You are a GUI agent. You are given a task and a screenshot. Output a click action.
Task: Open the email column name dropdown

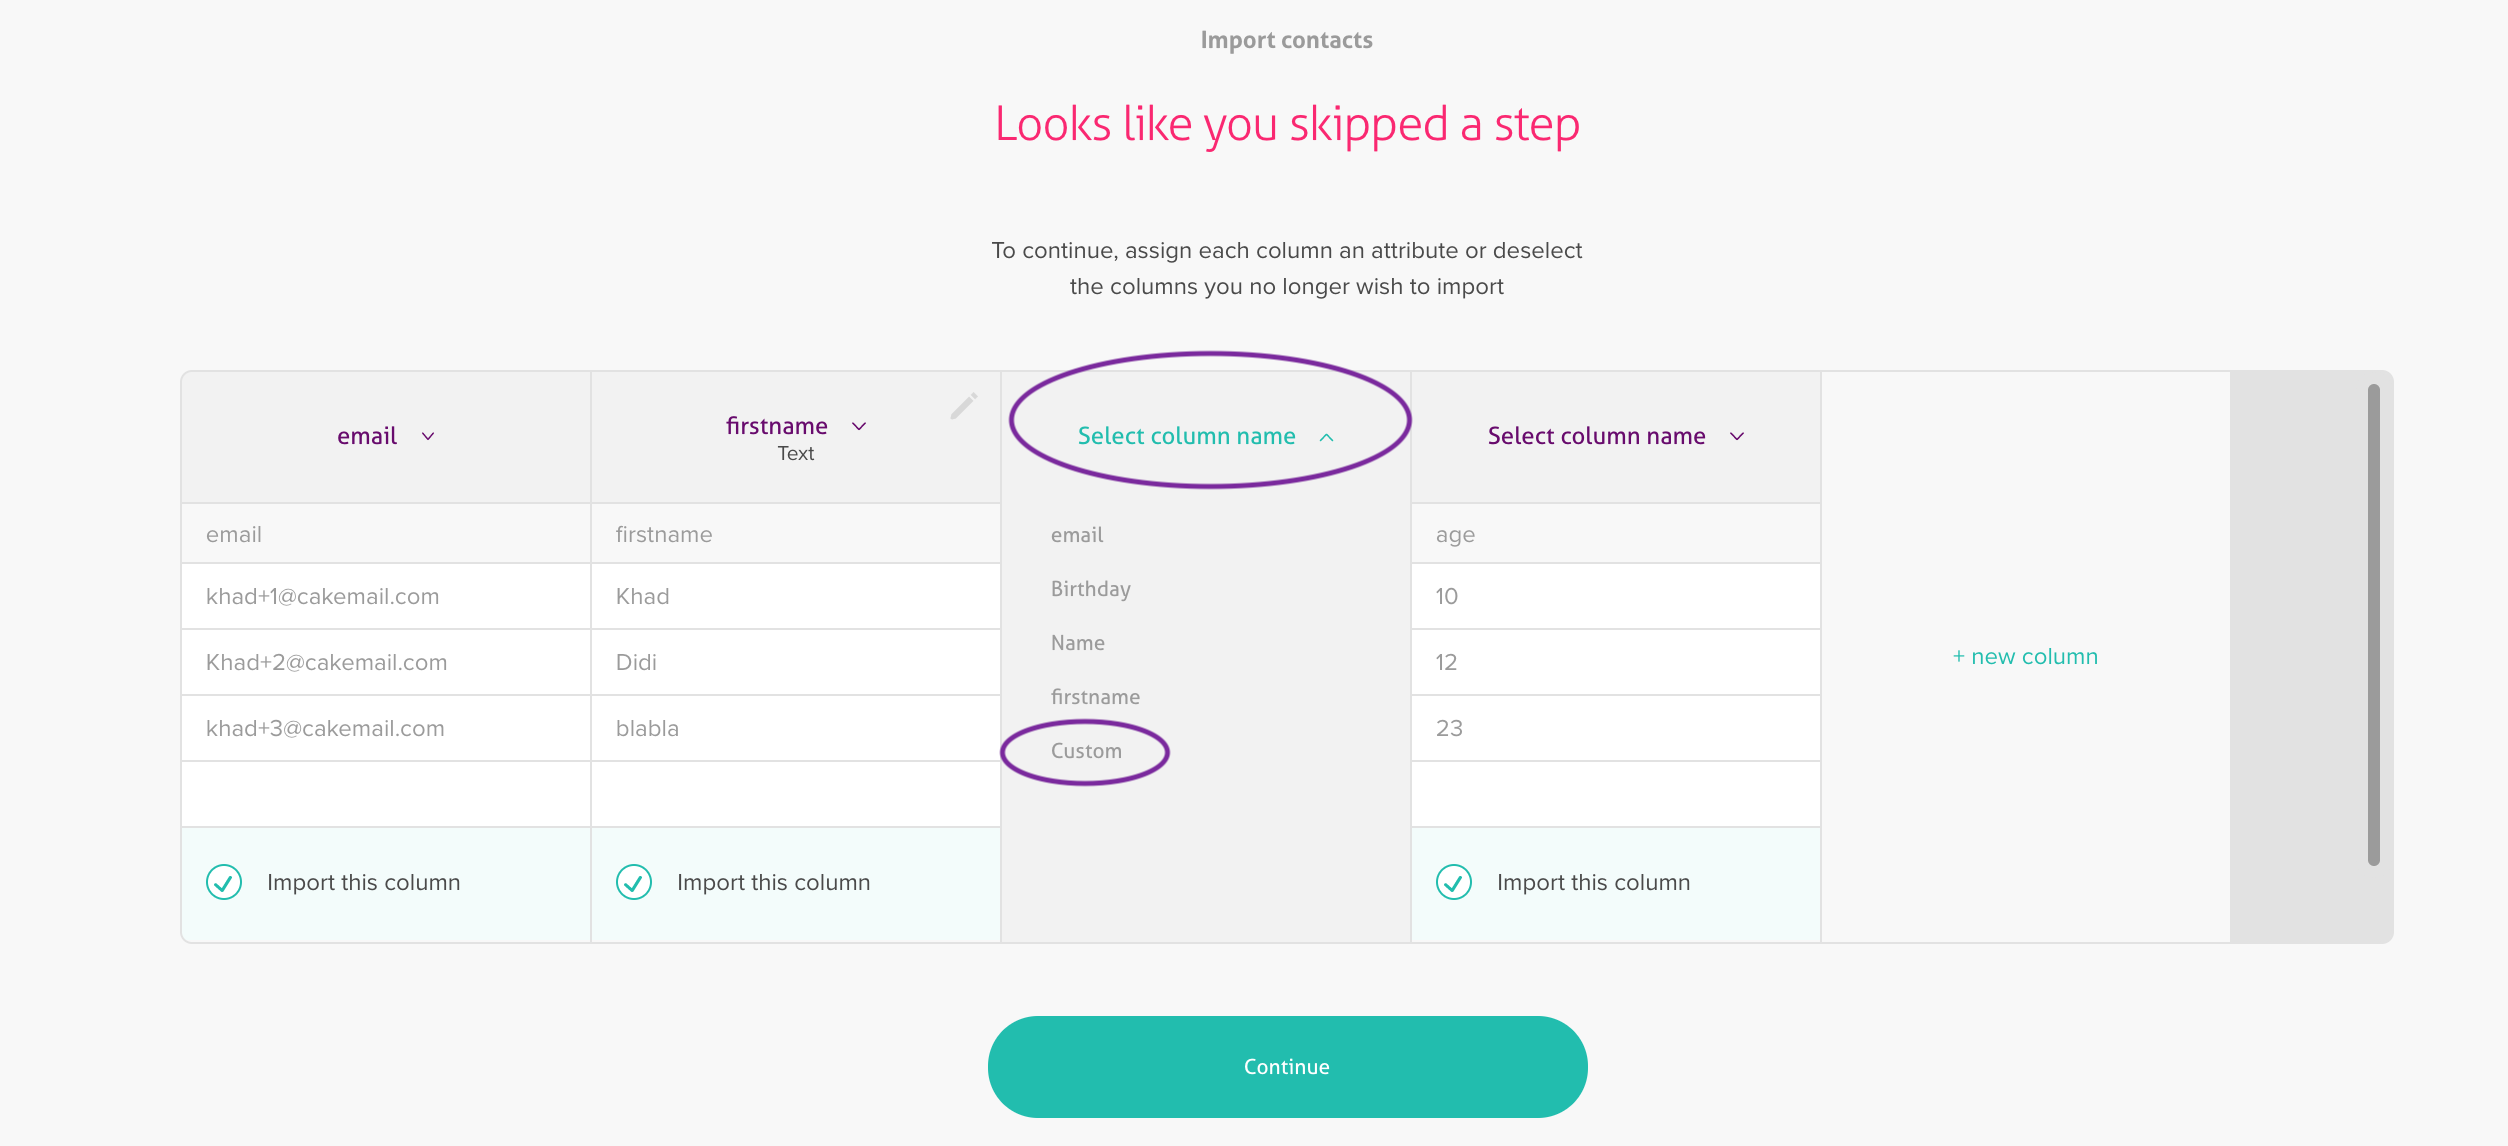click(385, 436)
